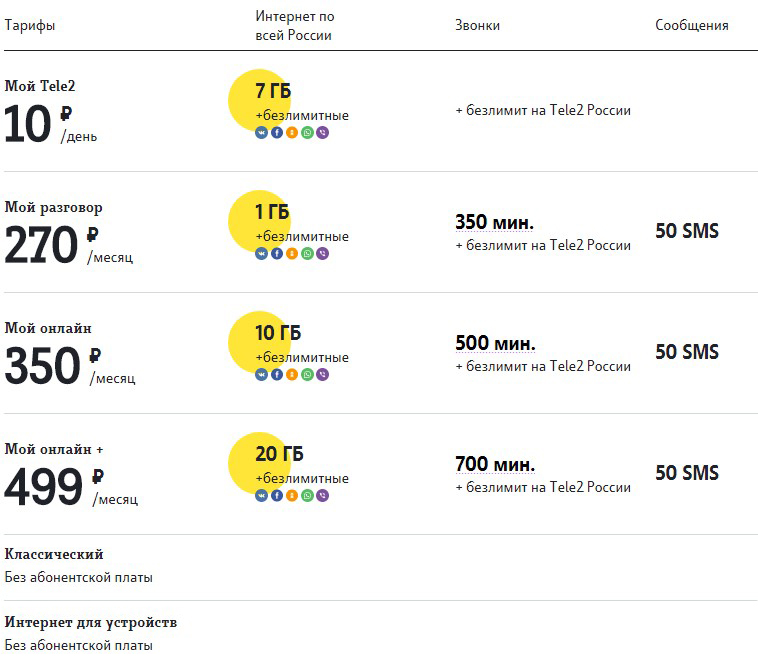
Task: Click the 700 мин. dotted link
Action: click(495, 464)
